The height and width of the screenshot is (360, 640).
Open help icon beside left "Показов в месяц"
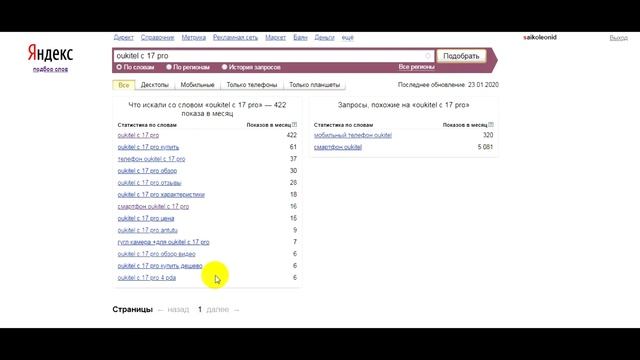coord(294,125)
